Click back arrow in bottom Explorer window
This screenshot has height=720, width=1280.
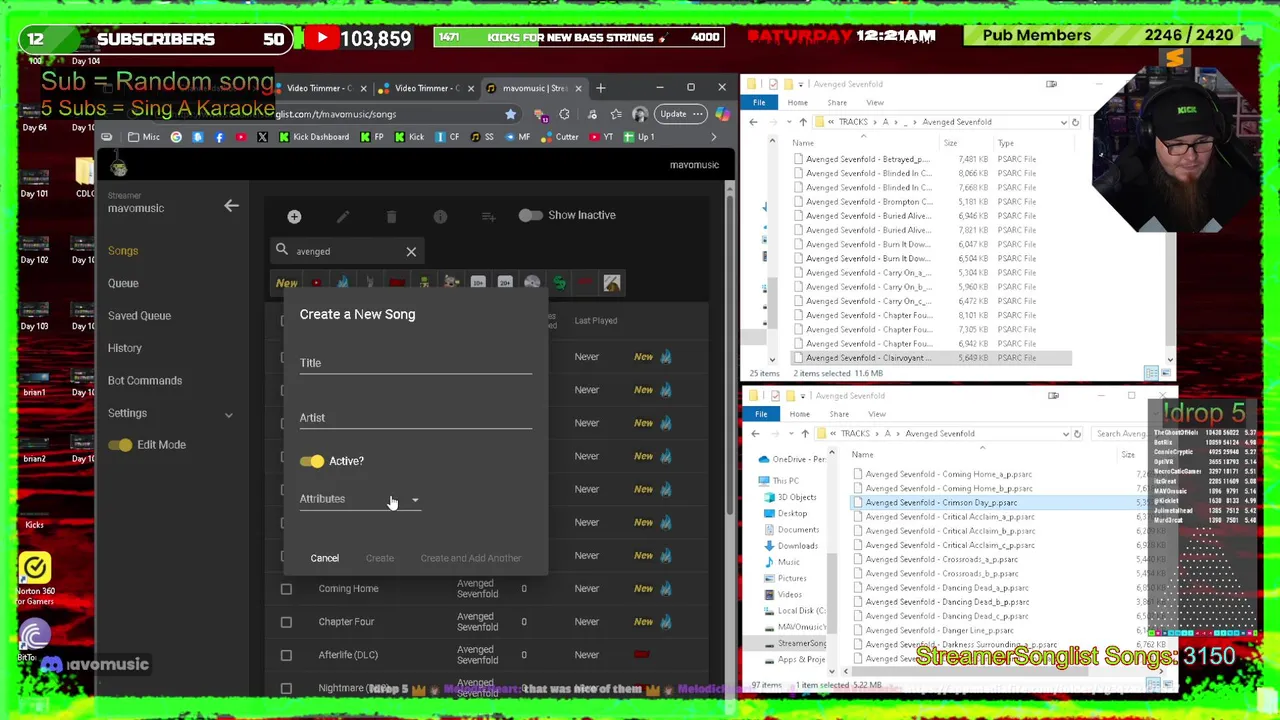[x=755, y=434]
